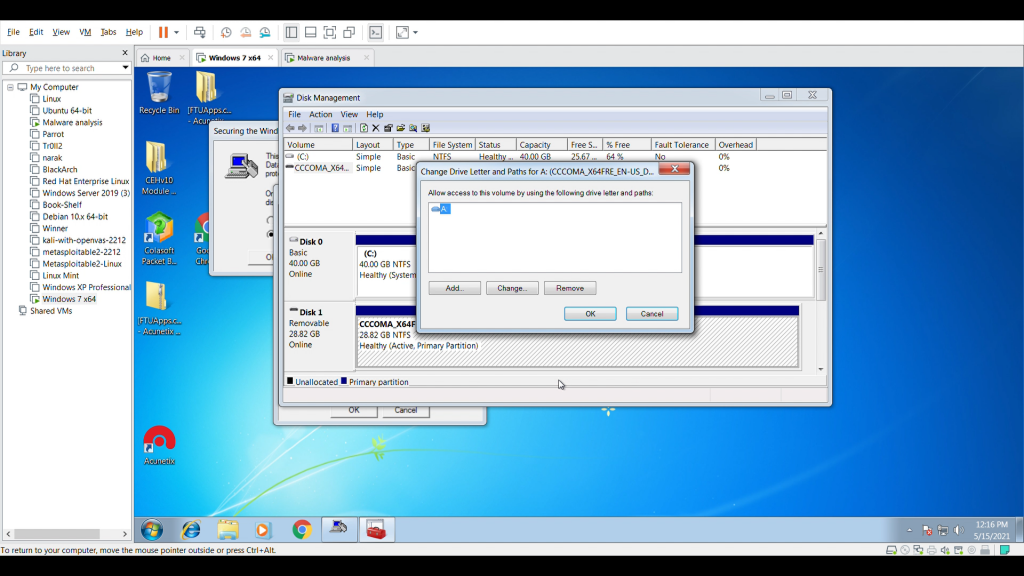The height and width of the screenshot is (576, 1024).
Task: Select the Linux Mint VM in the Library
Action: coord(60,275)
